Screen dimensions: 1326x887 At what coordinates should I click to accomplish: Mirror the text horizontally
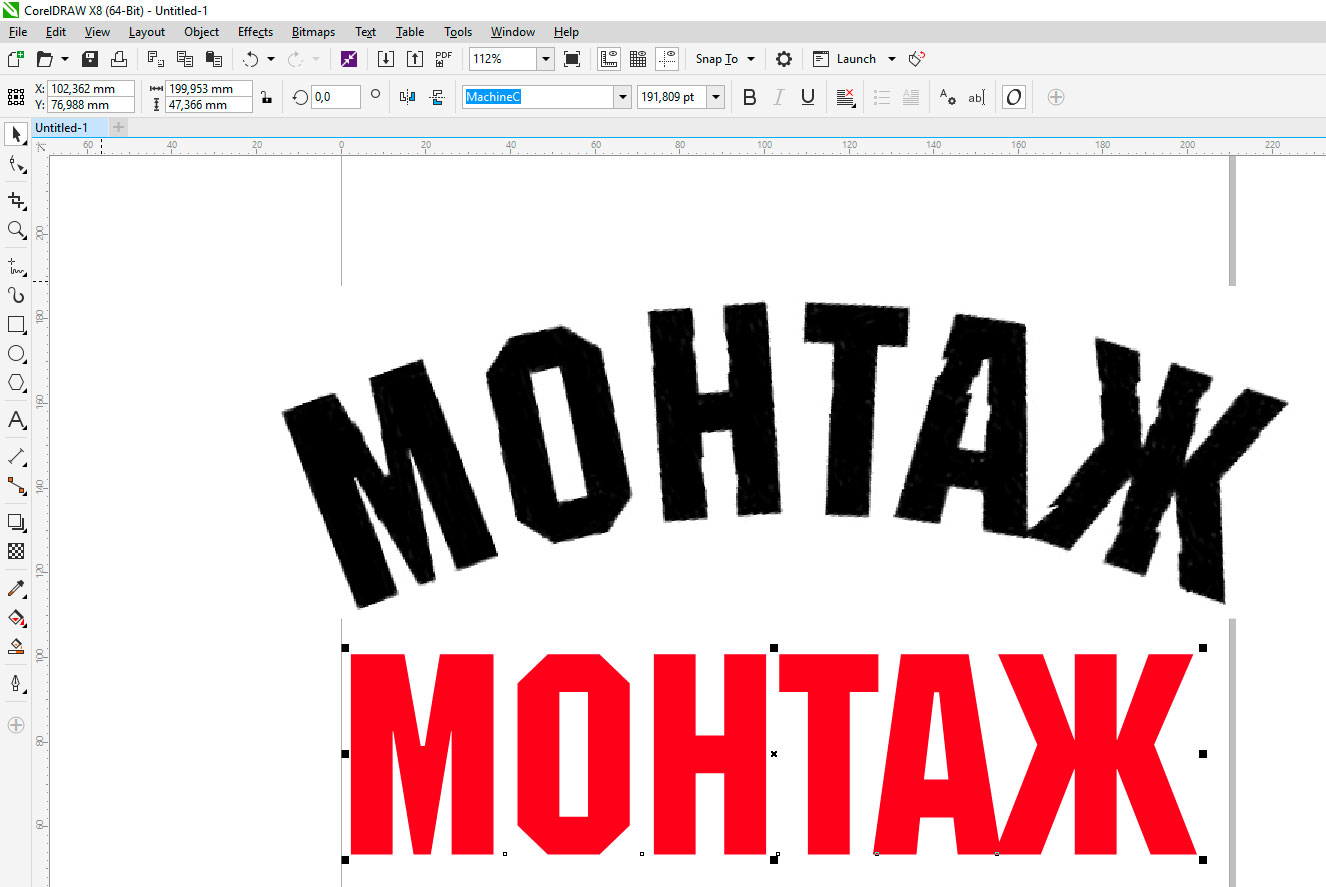(407, 97)
